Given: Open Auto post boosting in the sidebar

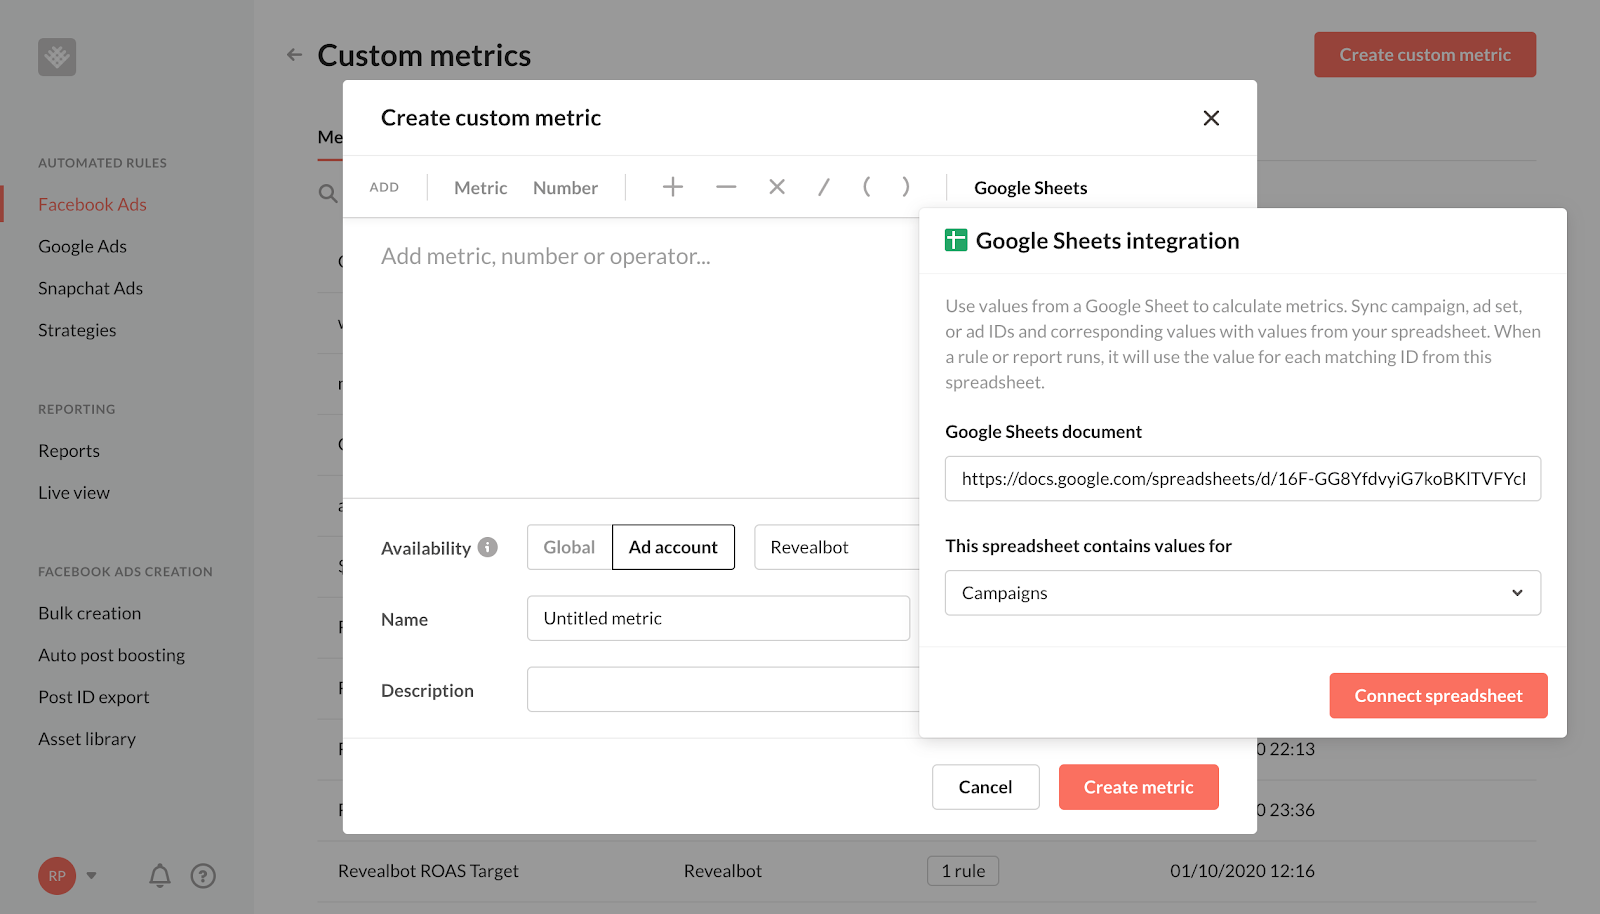Looking at the screenshot, I should point(111,655).
